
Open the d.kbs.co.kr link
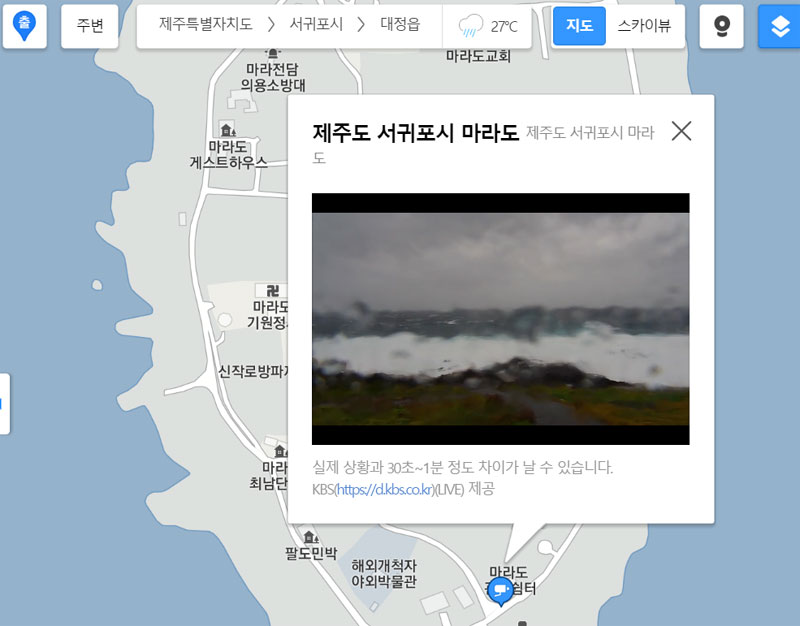coord(385,489)
